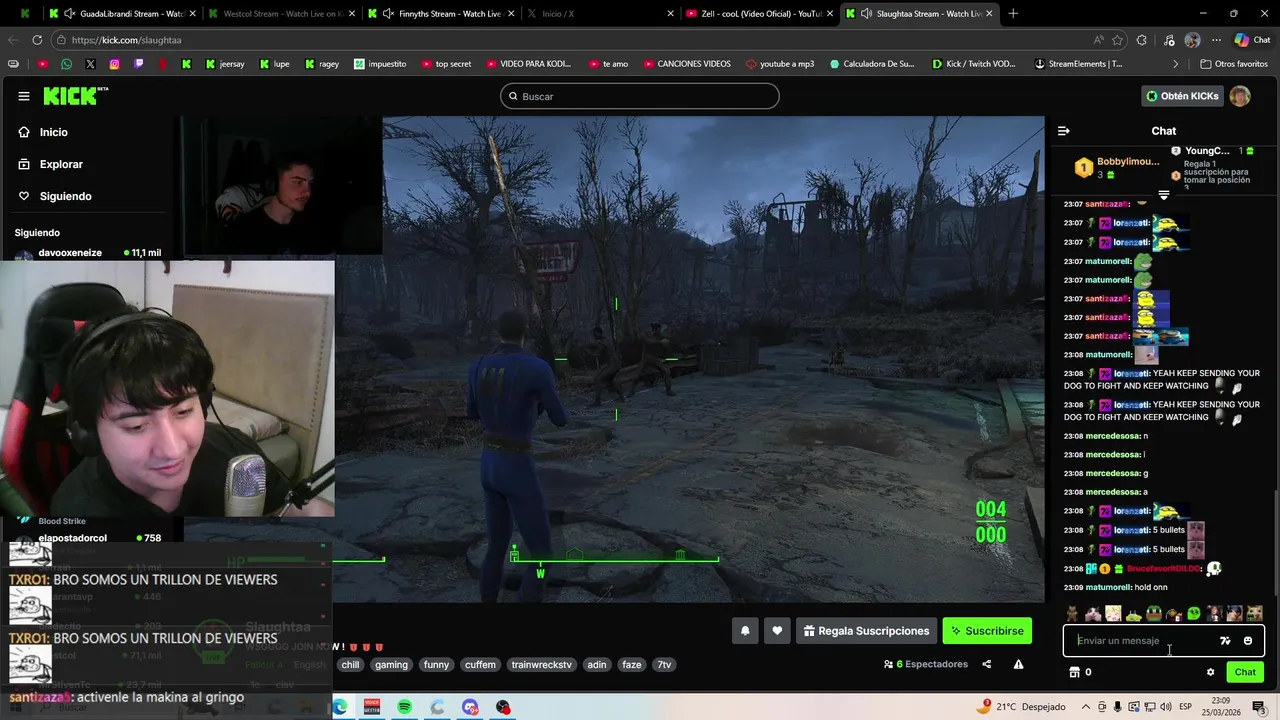Click the address bar URL
Image resolution: width=1280 pixels, height=720 pixels.
(125, 40)
